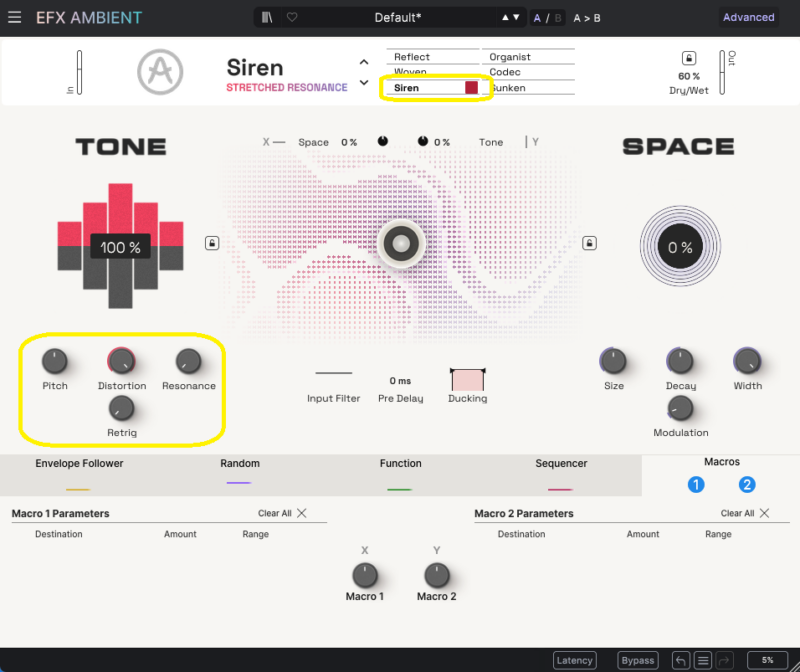
Task: Click the Bypass button
Action: coord(638,660)
